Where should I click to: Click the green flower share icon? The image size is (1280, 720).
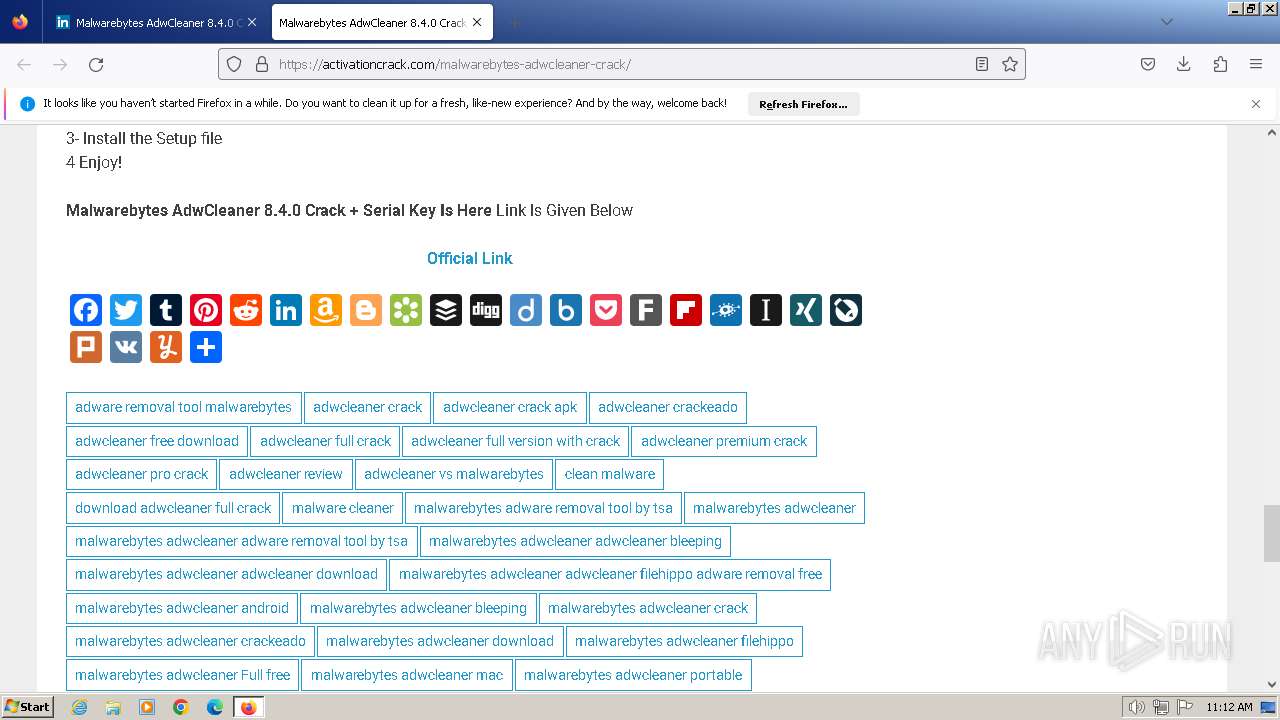click(406, 310)
